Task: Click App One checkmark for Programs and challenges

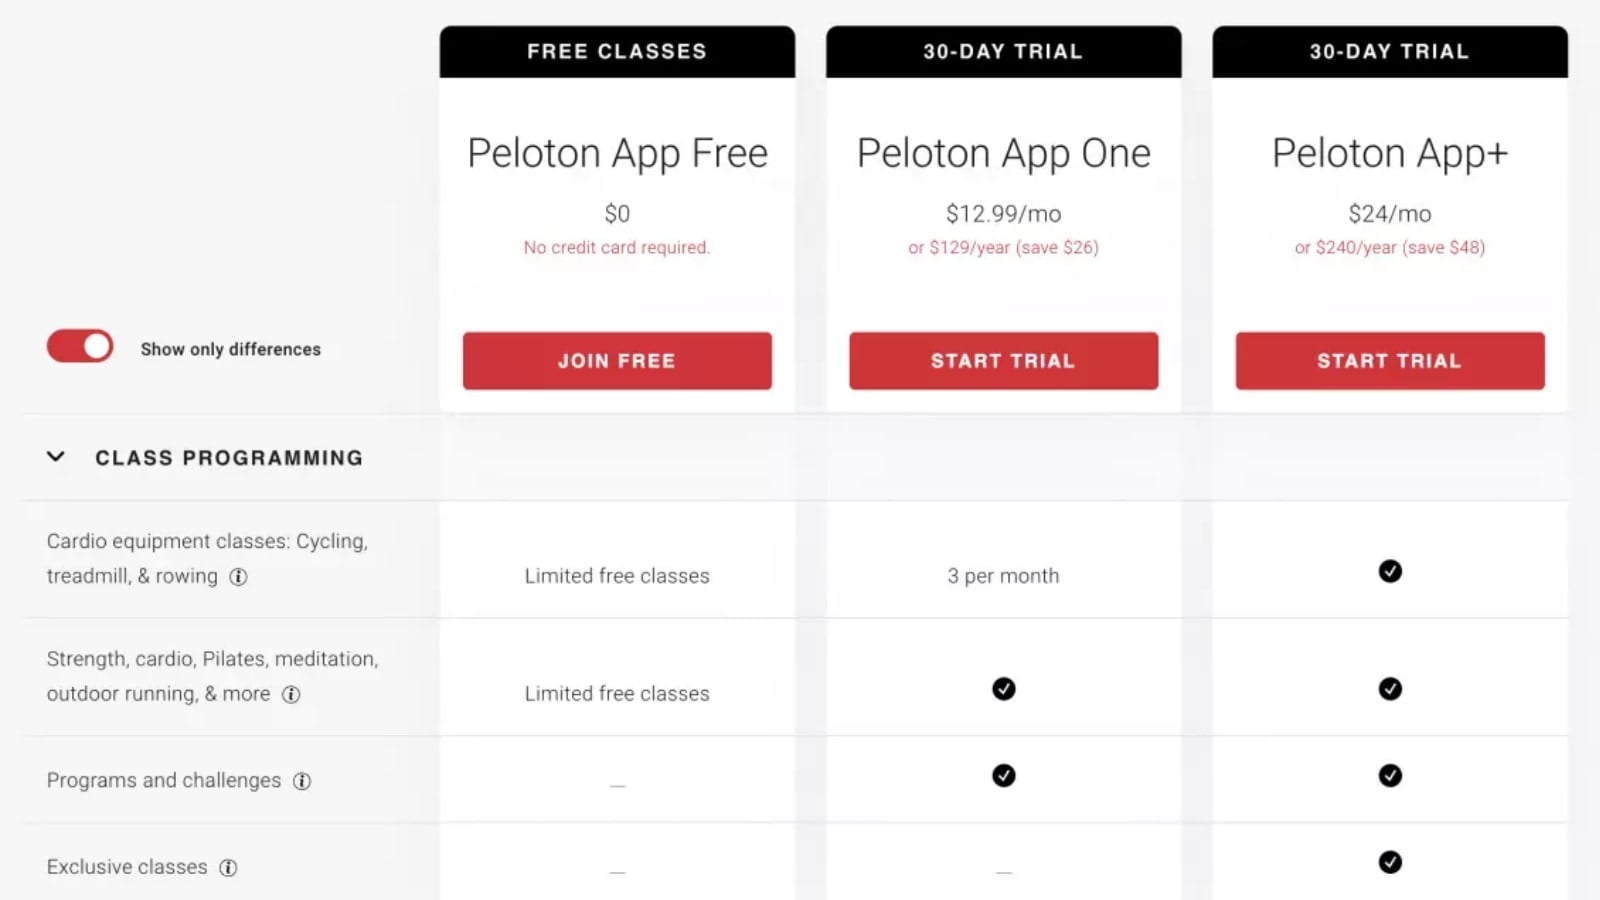Action: pos(1003,776)
